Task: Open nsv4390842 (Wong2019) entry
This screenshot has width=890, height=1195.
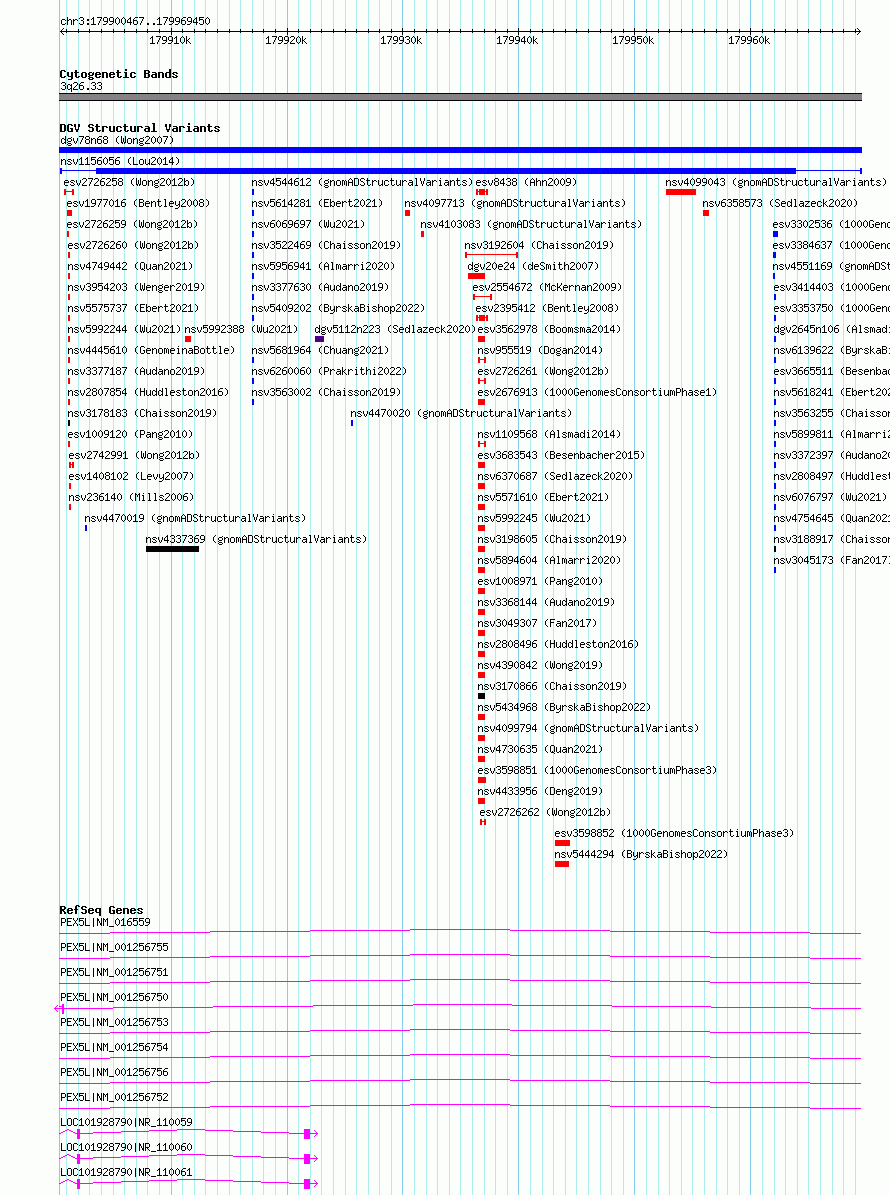Action: (540, 665)
